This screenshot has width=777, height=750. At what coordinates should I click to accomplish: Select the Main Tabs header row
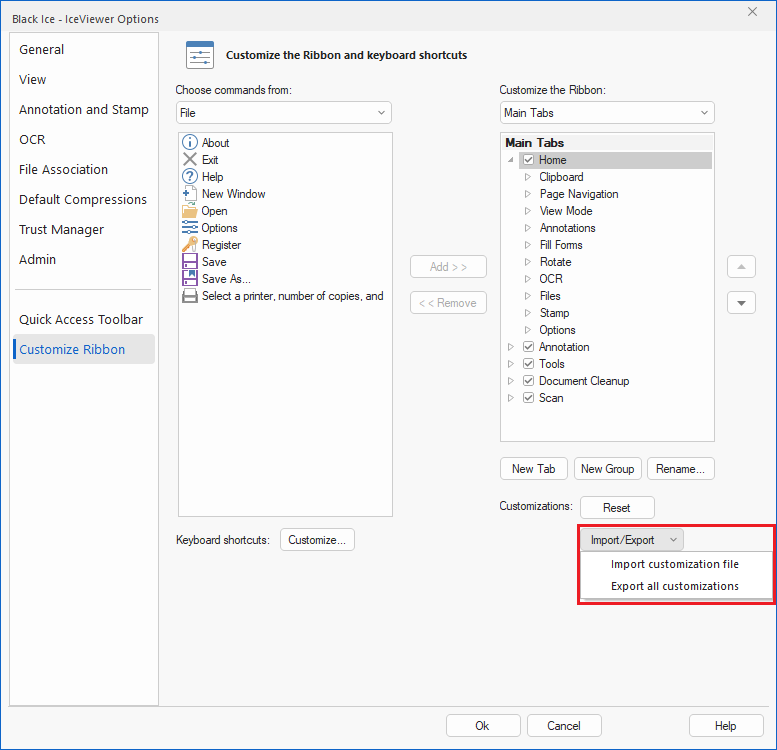607,143
